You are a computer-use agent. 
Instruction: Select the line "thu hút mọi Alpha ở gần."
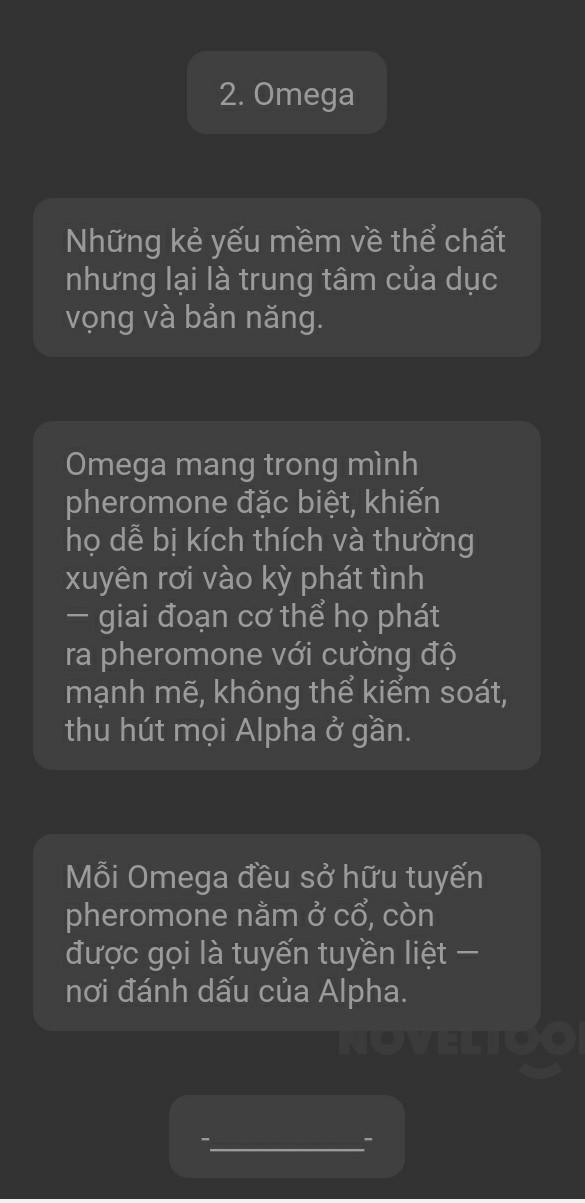[237, 730]
